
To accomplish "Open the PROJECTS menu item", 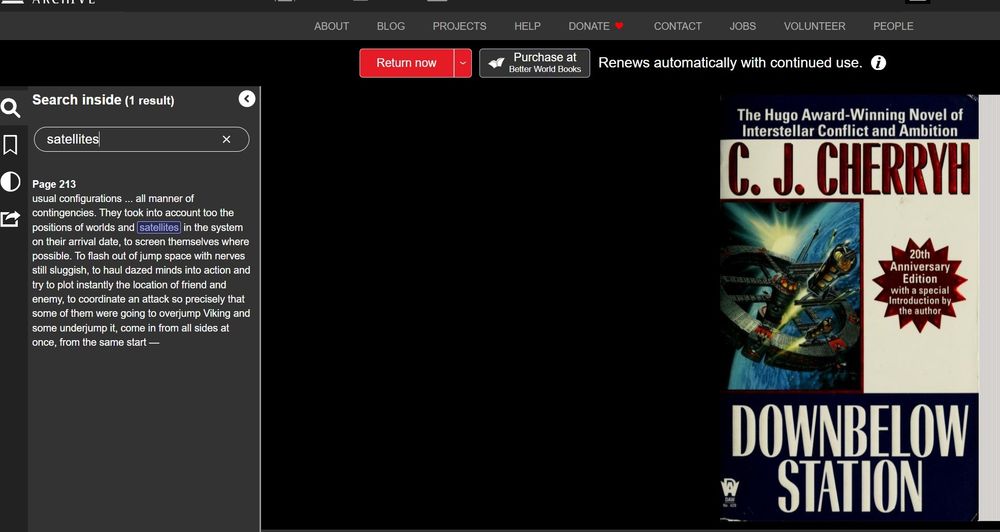I will click(459, 26).
